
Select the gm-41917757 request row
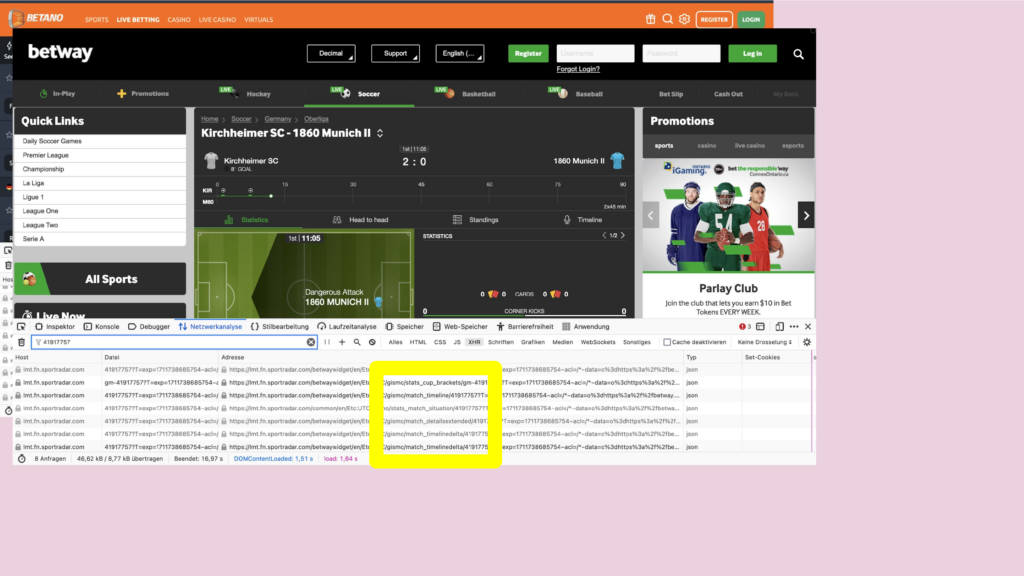click(413, 383)
